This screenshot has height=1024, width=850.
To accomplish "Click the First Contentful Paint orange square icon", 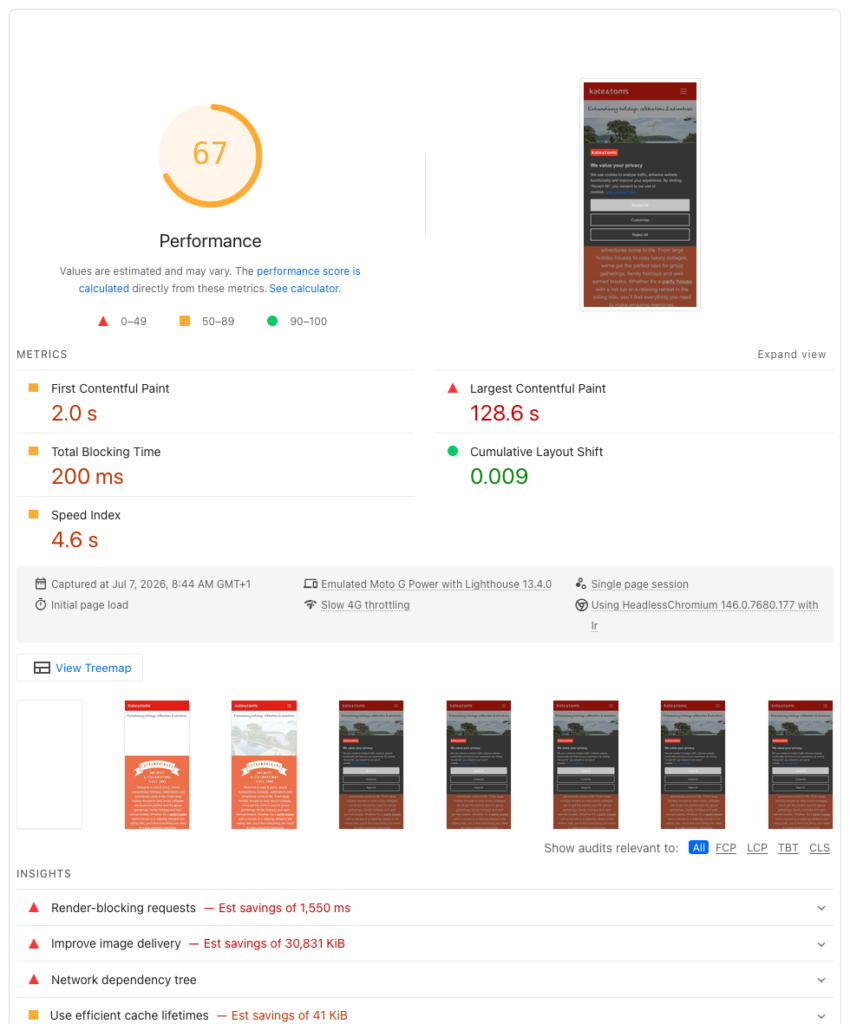I will 33,387.
